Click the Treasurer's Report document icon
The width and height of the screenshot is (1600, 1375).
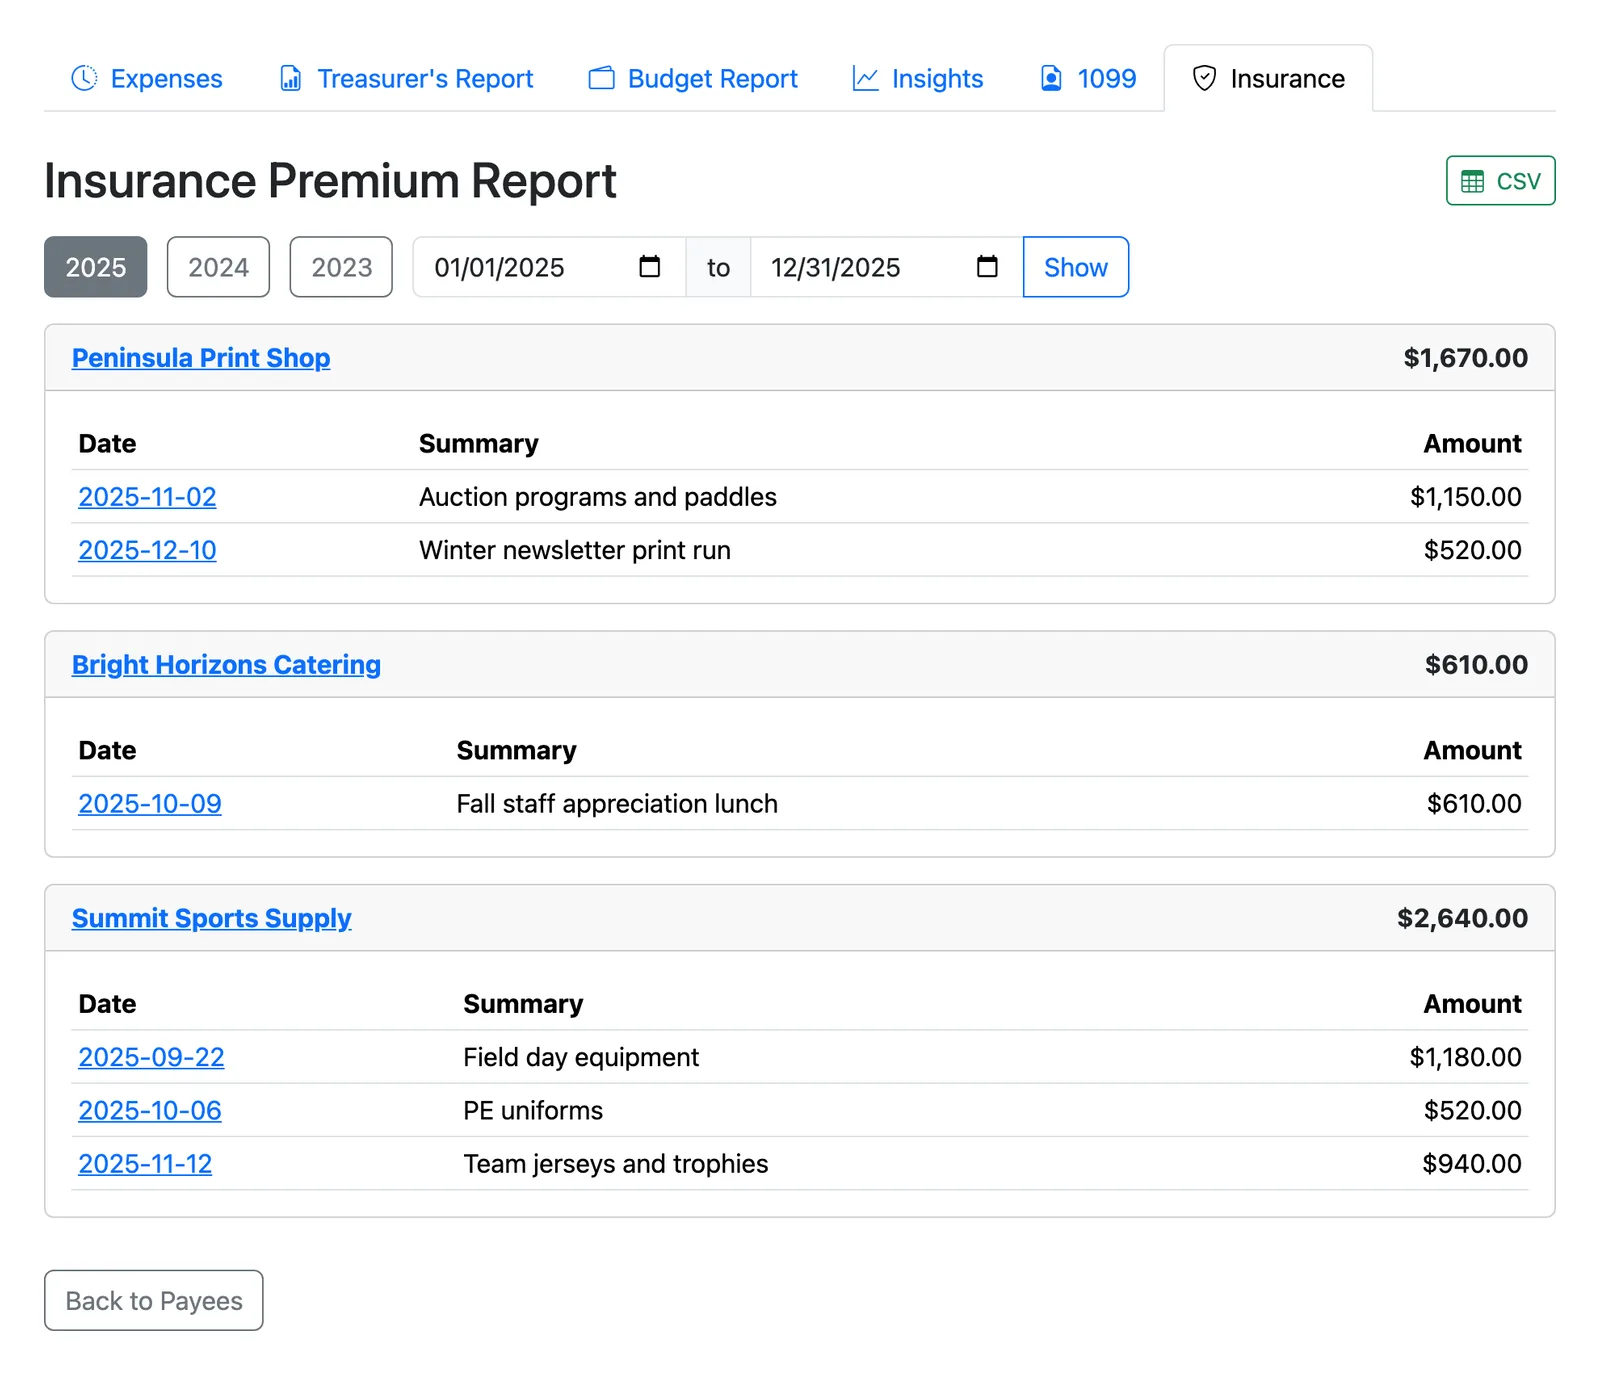tap(290, 78)
